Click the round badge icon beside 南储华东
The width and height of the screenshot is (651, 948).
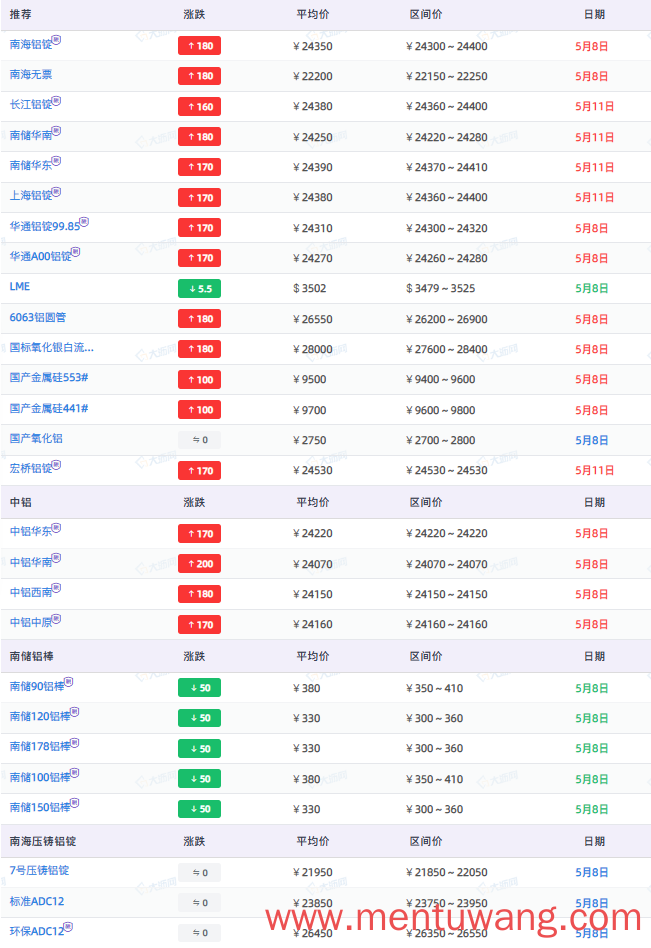tap(56, 161)
